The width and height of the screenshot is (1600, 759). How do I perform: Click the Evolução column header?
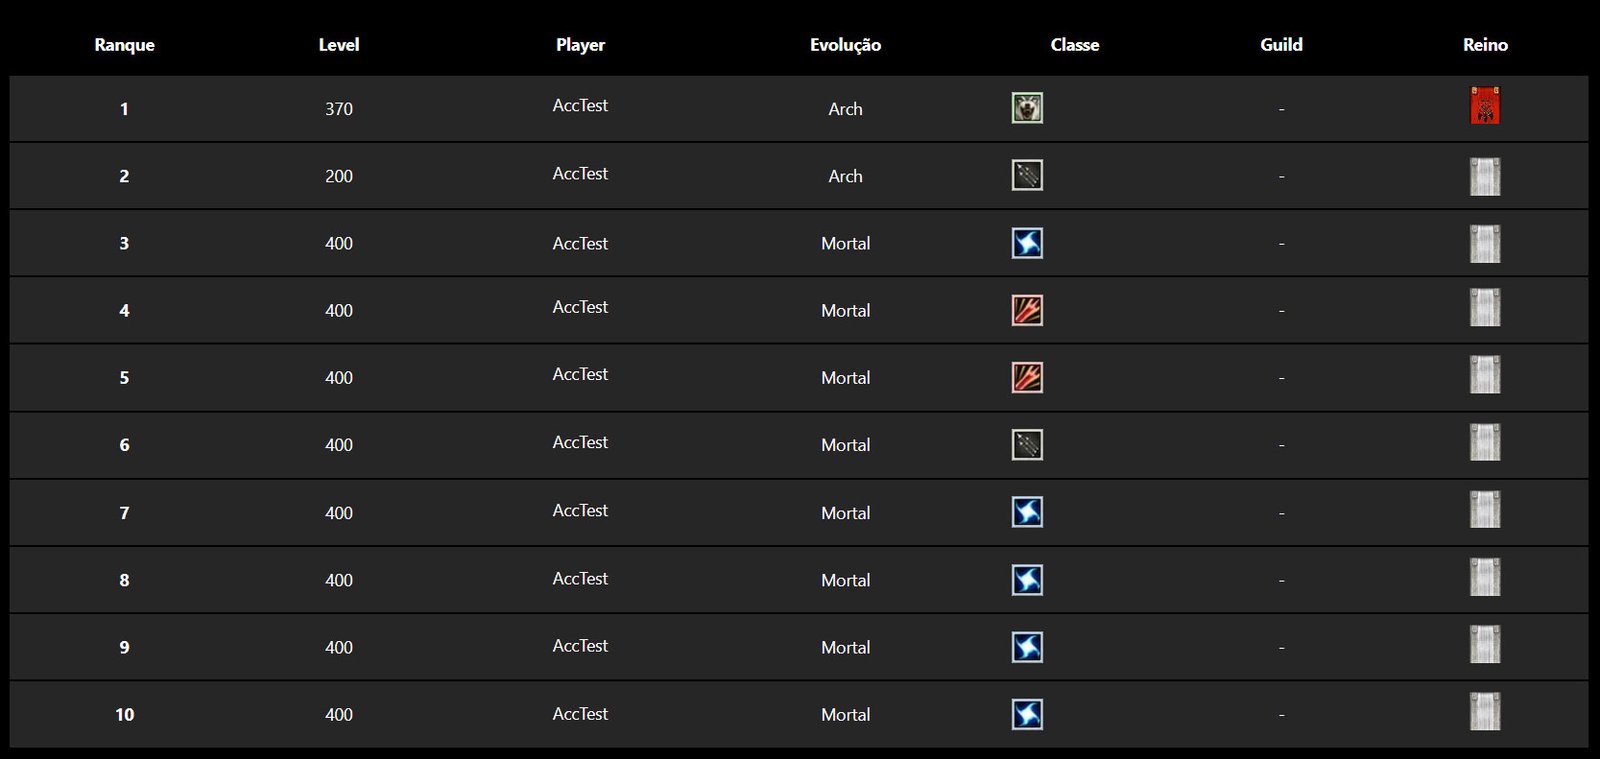[x=845, y=45]
